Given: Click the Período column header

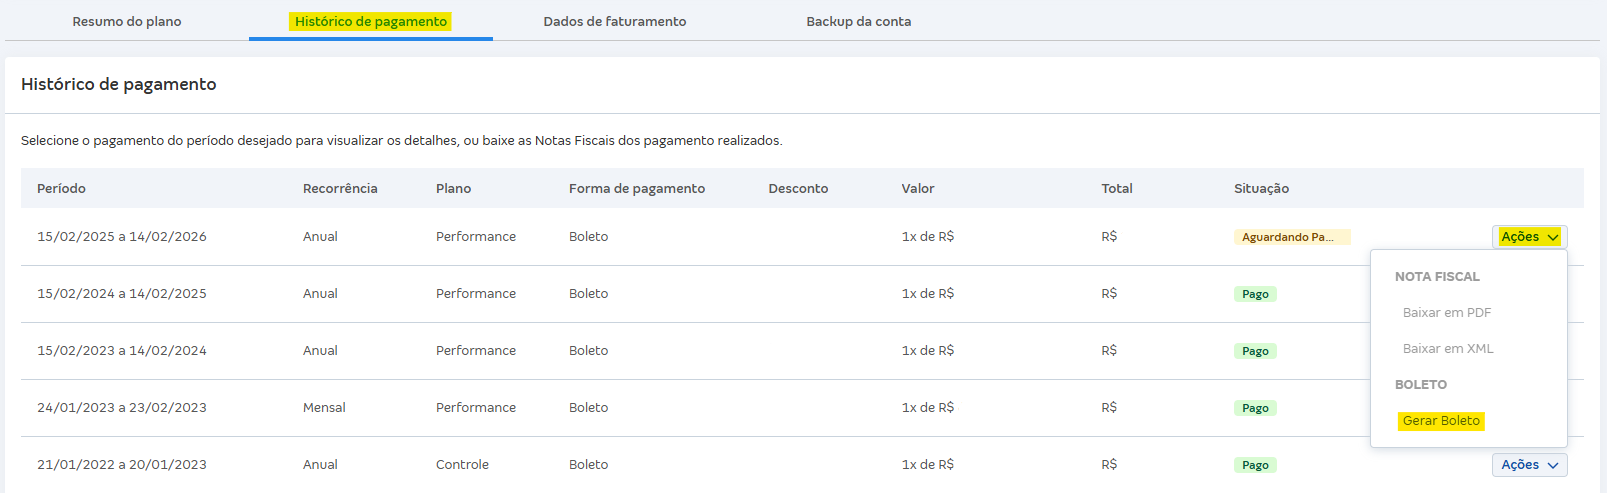Looking at the screenshot, I should (61, 189).
